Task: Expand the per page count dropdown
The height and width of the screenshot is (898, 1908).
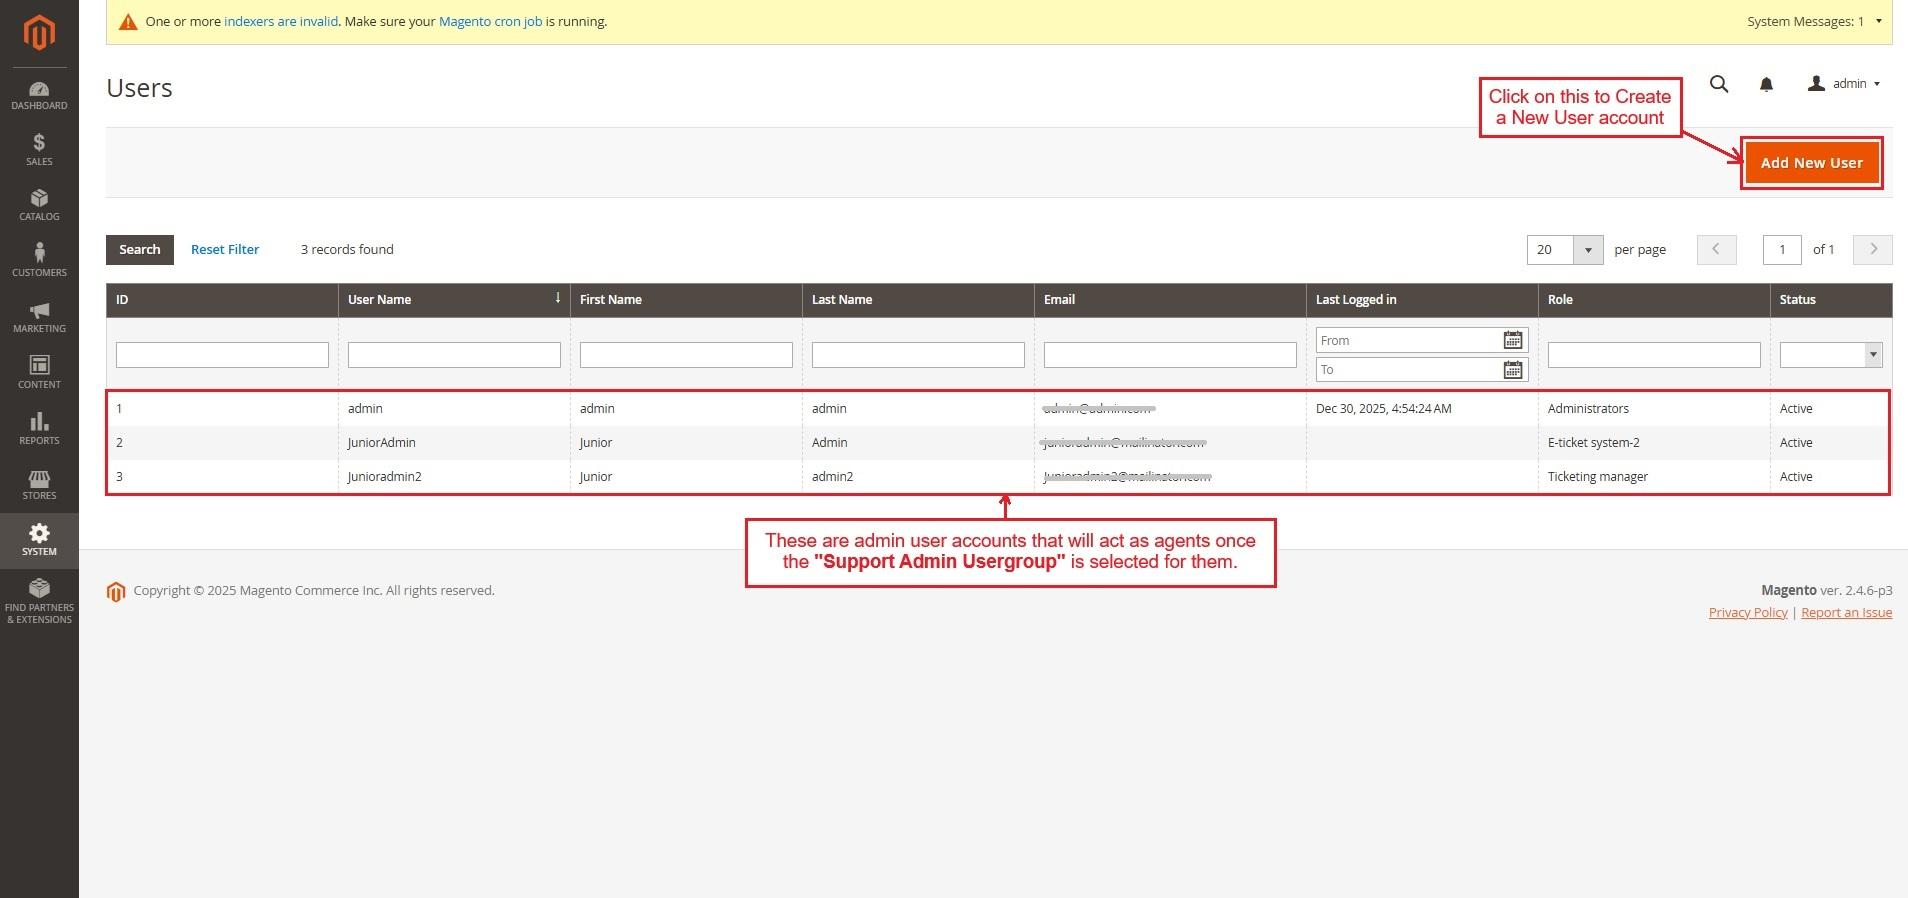Action: (1587, 250)
